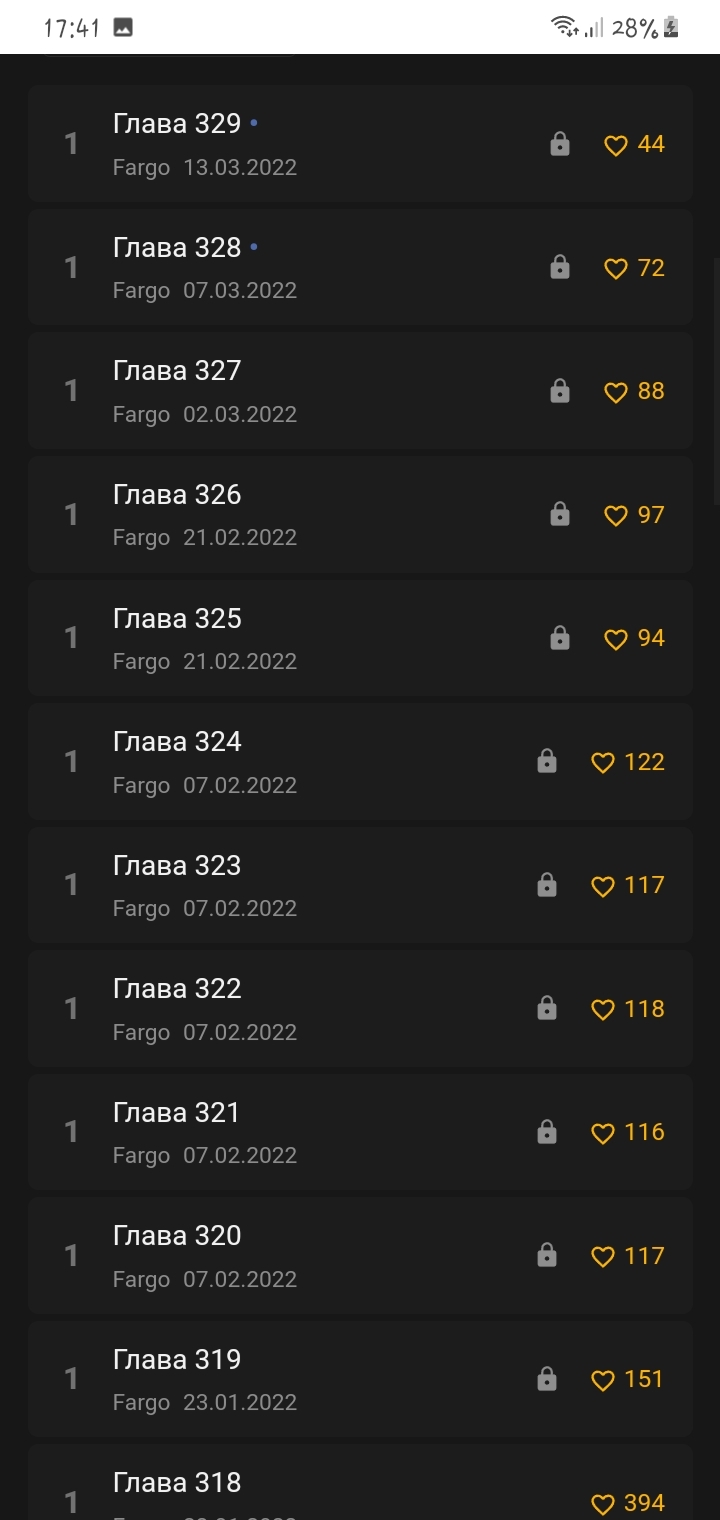
Task: Open chapter Глава 329
Action: (x=177, y=124)
